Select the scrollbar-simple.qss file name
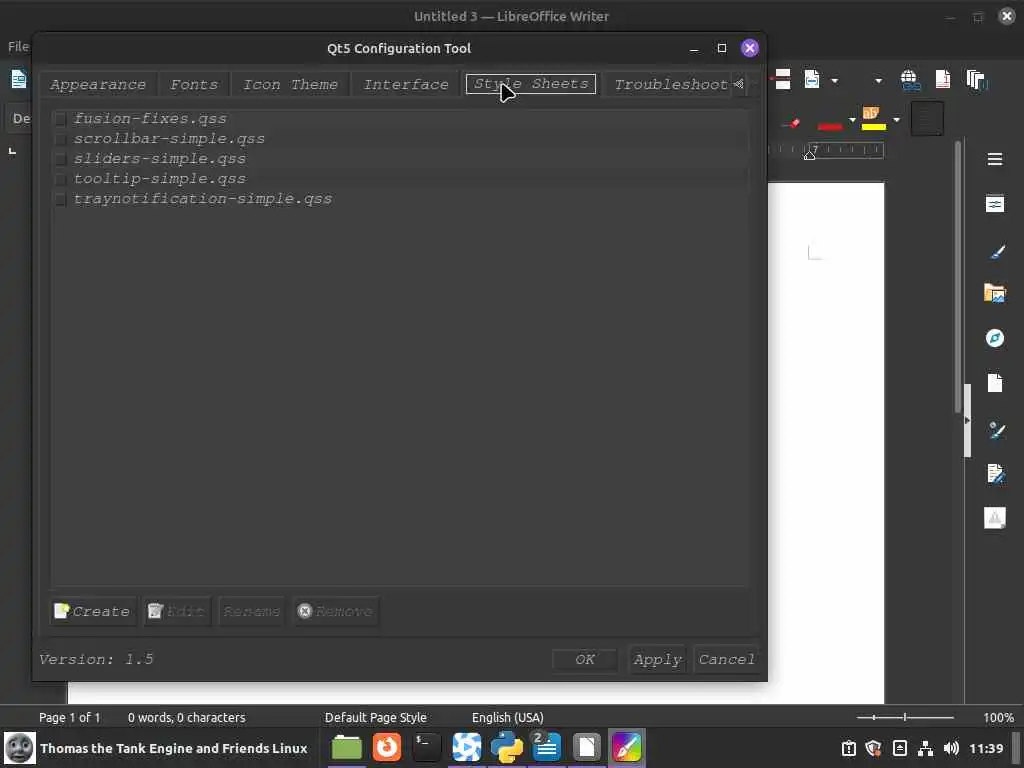This screenshot has width=1024, height=768. coord(169,139)
